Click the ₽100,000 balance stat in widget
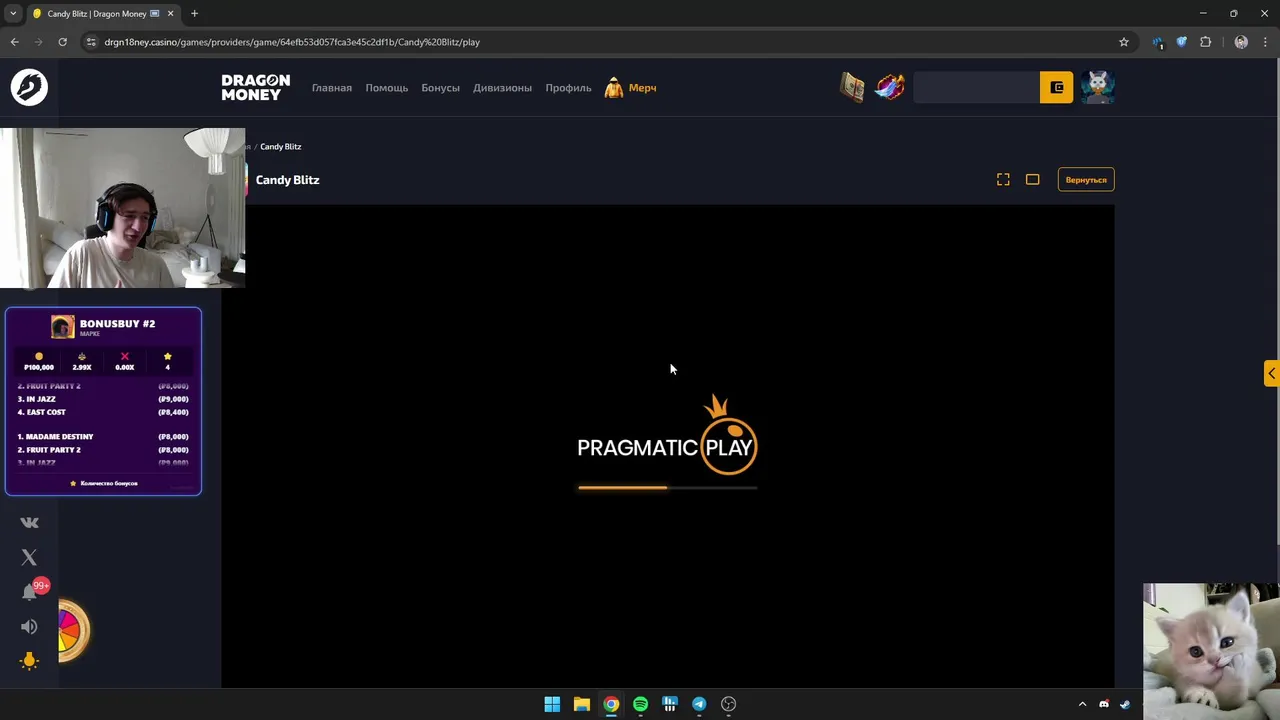Viewport: 1280px width, 720px height. pyautogui.click(x=39, y=362)
